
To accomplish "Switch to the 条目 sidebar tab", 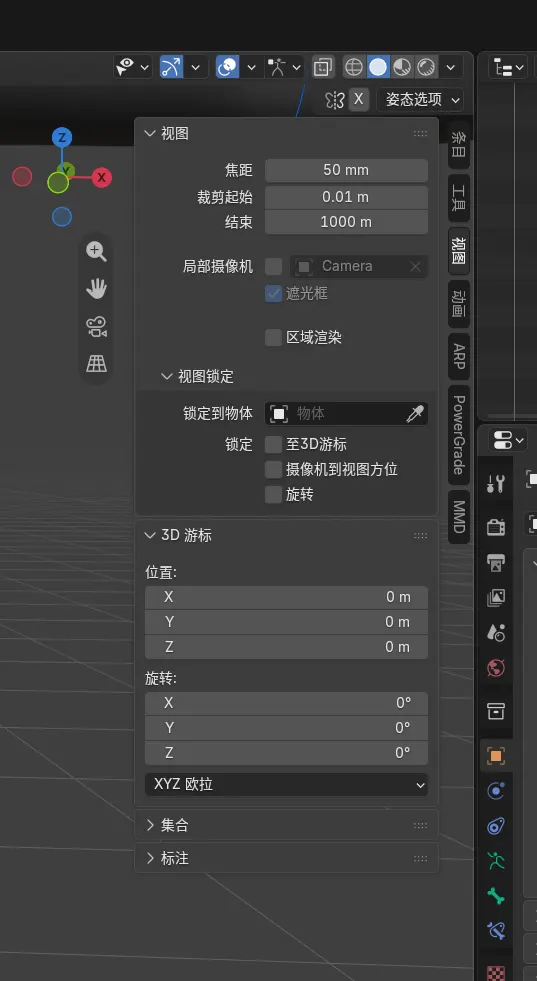I will (x=459, y=144).
